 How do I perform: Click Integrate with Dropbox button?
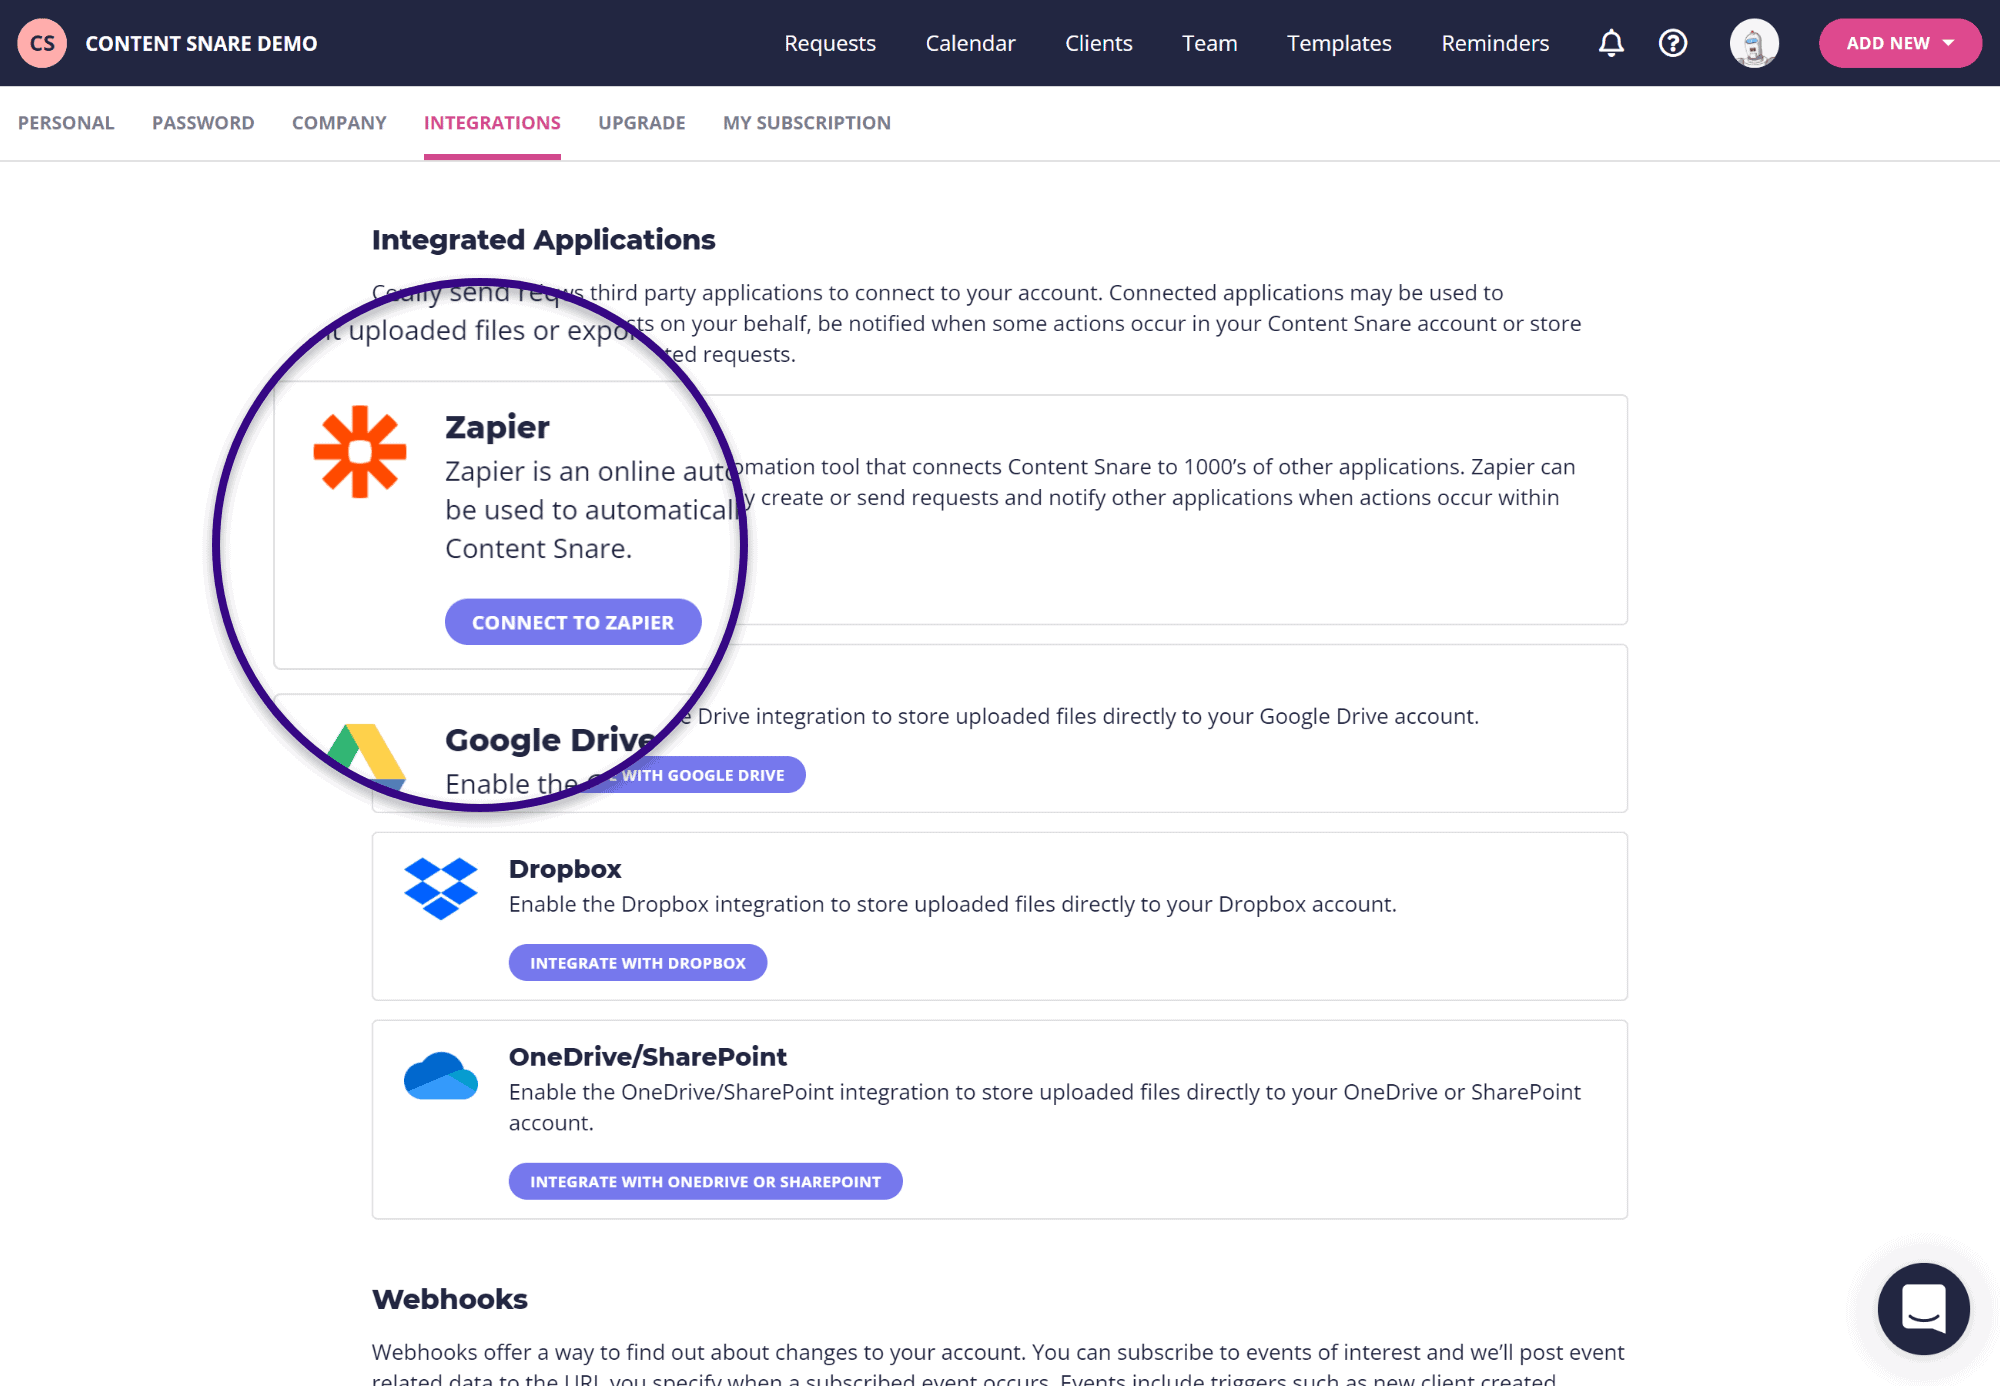[x=638, y=963]
